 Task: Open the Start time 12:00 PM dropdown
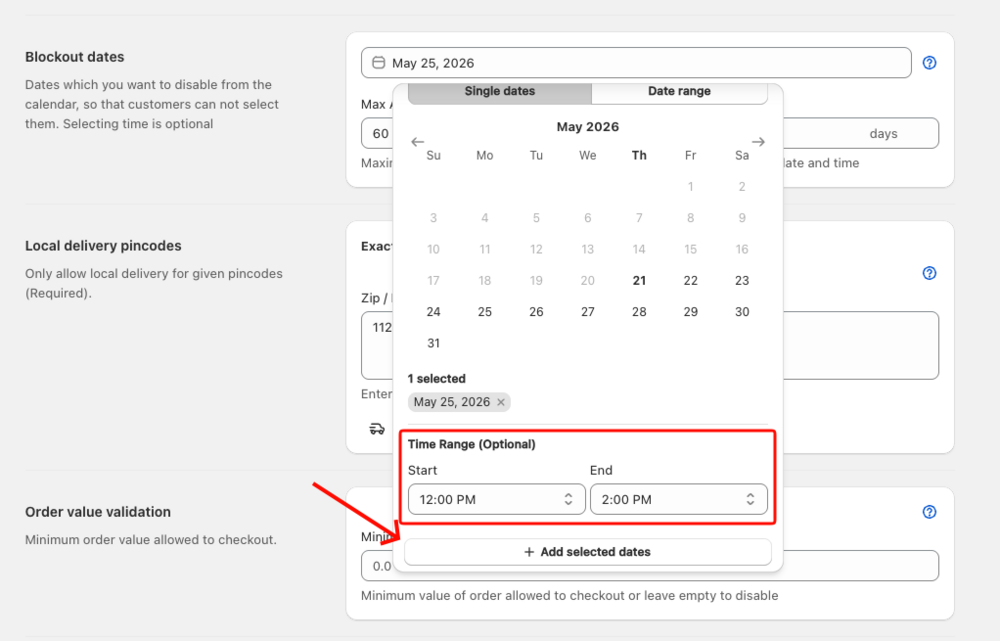[x=496, y=499]
